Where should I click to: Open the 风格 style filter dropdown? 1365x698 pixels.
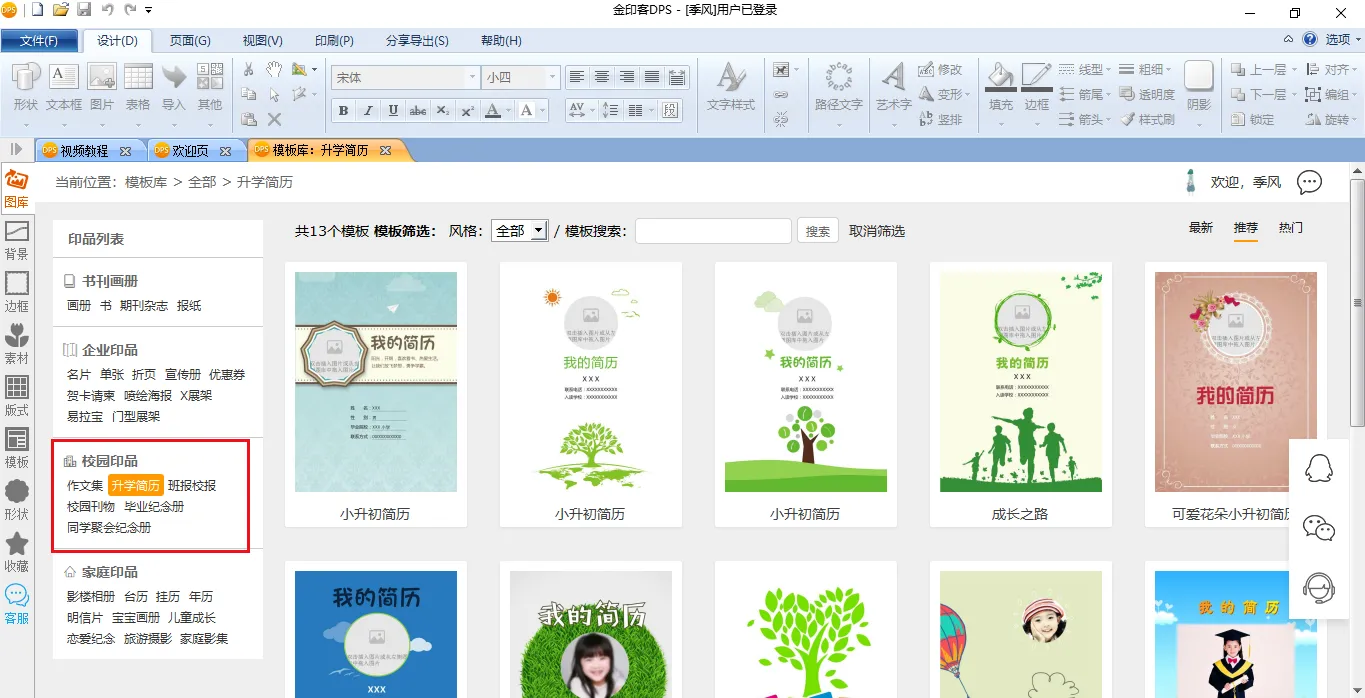519,231
